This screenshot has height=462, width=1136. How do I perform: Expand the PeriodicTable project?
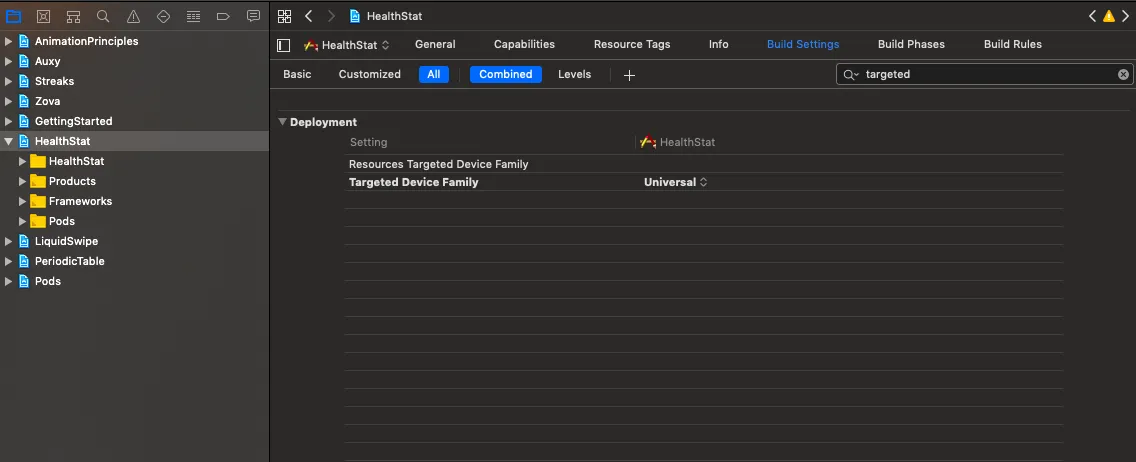coord(9,261)
